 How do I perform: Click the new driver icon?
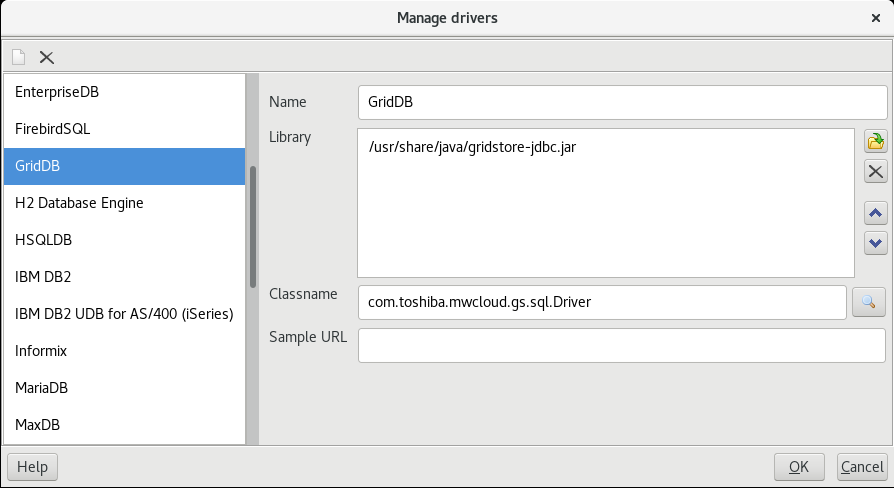18,57
